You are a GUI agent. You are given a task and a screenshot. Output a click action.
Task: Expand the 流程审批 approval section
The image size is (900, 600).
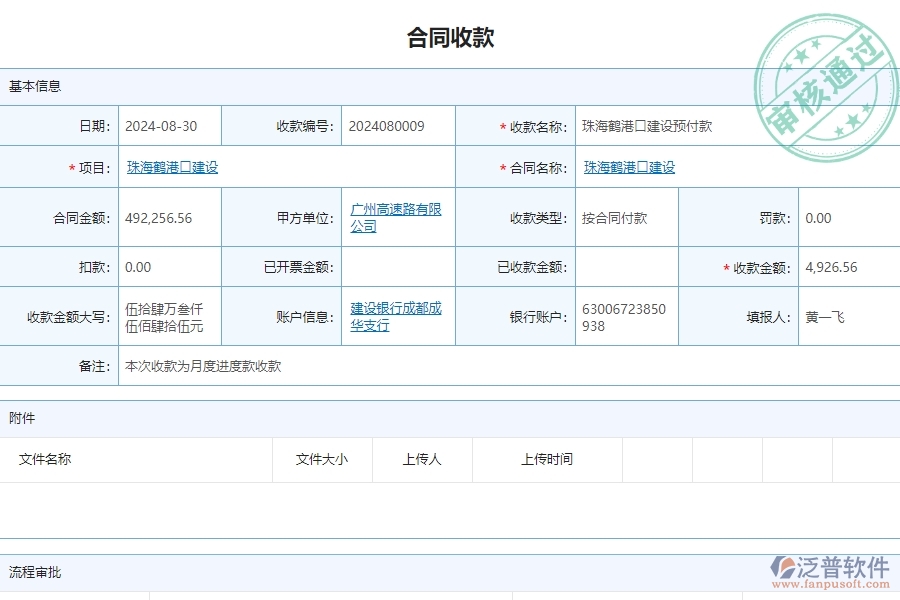(x=31, y=572)
